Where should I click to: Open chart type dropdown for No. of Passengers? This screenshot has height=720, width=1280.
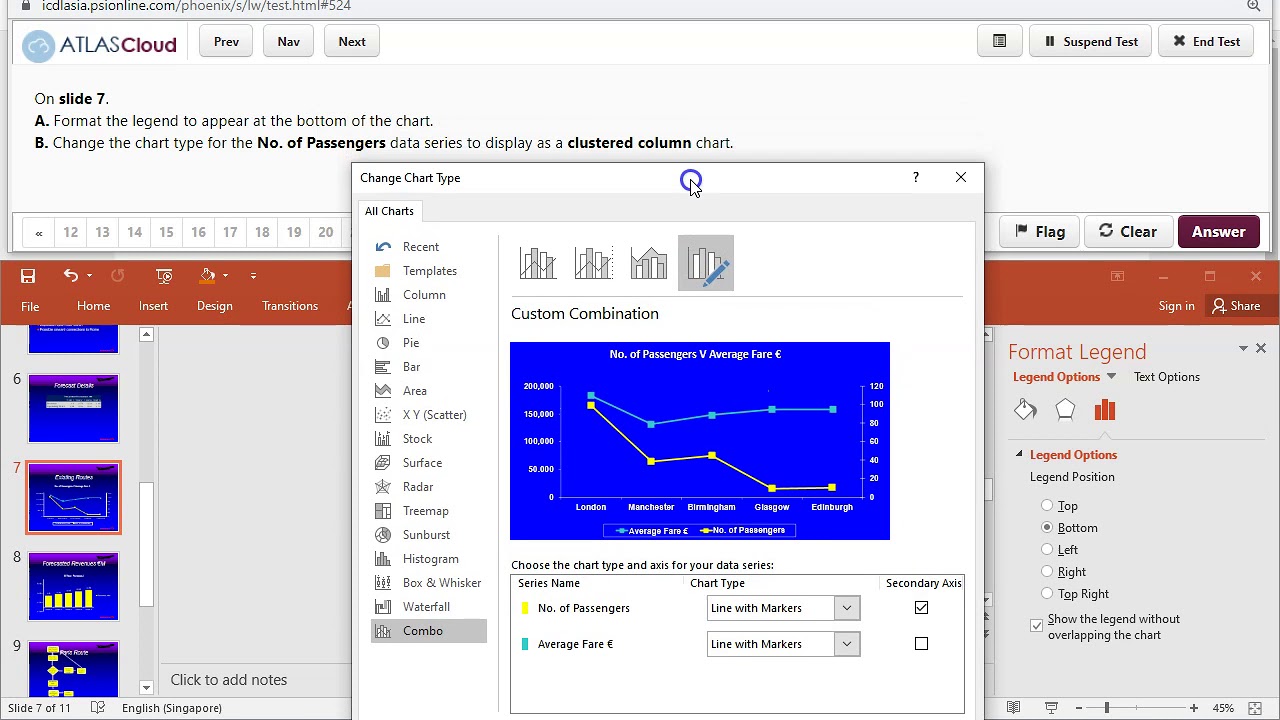click(846, 608)
